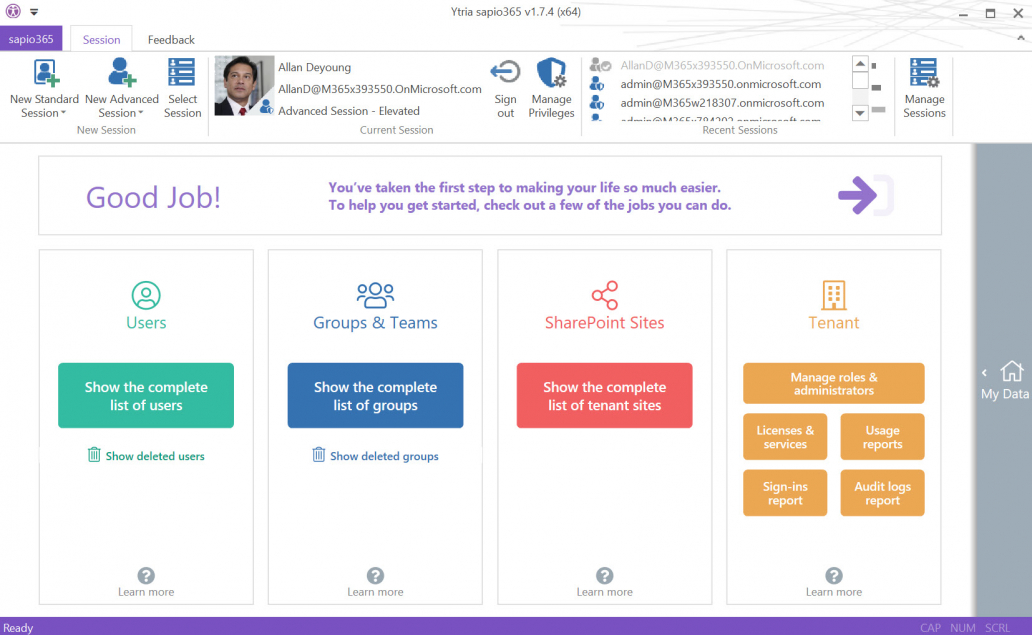Click the SharePoint Sites share icon
1032x635 pixels.
coord(605,295)
